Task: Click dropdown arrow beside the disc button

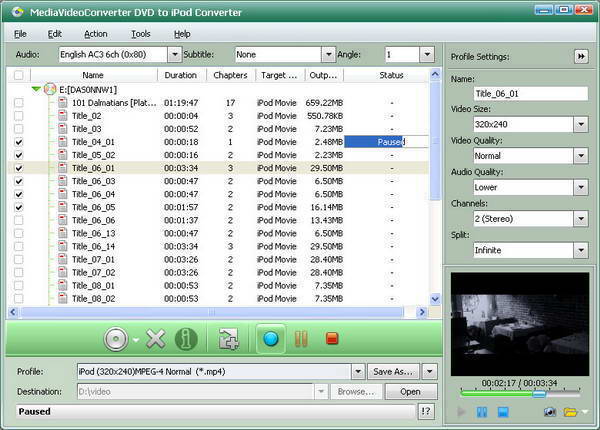Action: 135,339
